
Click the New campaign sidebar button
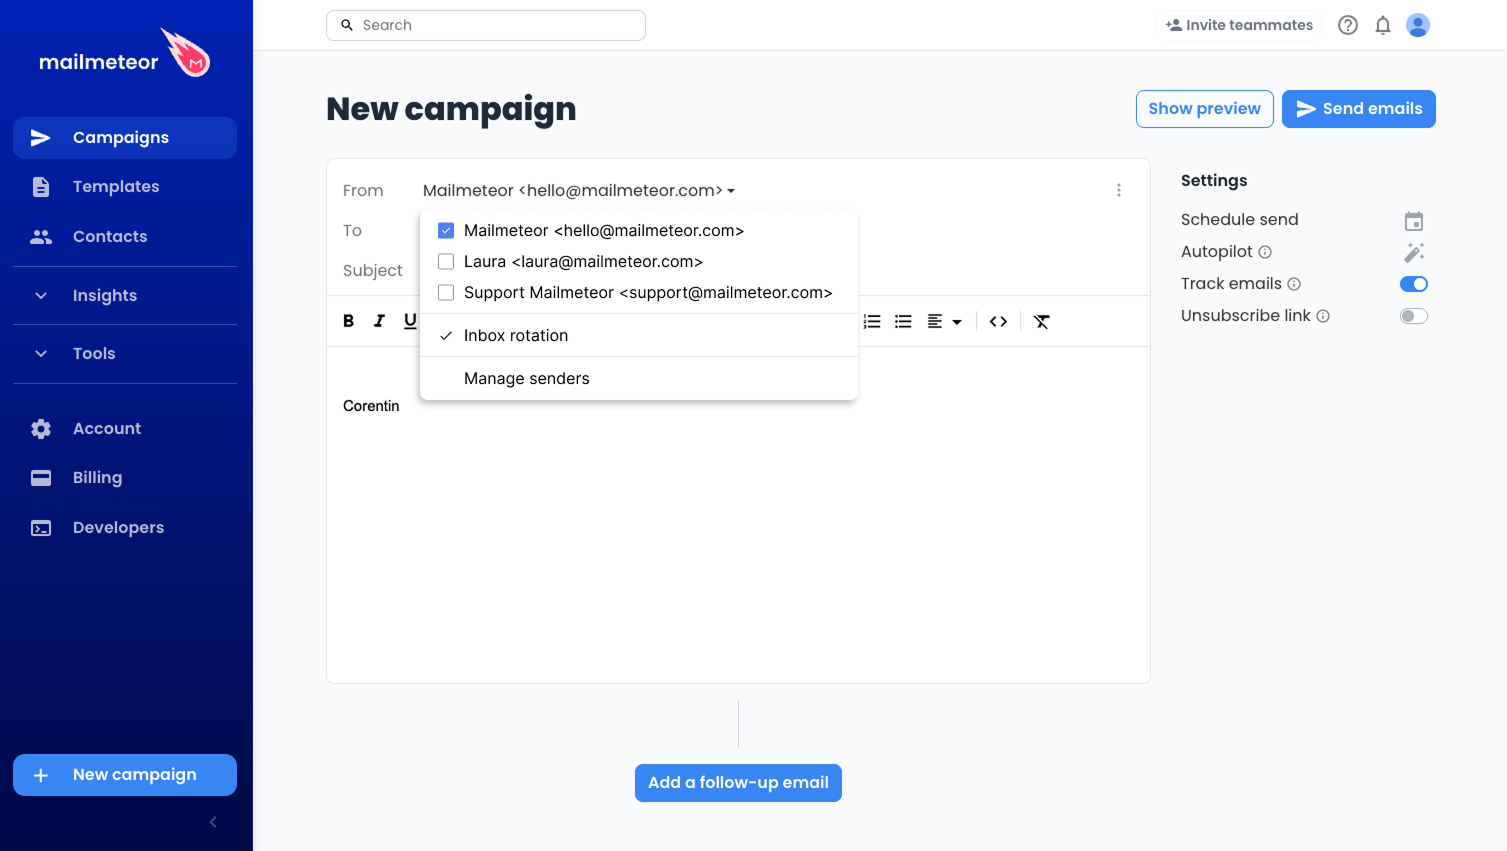(x=125, y=775)
